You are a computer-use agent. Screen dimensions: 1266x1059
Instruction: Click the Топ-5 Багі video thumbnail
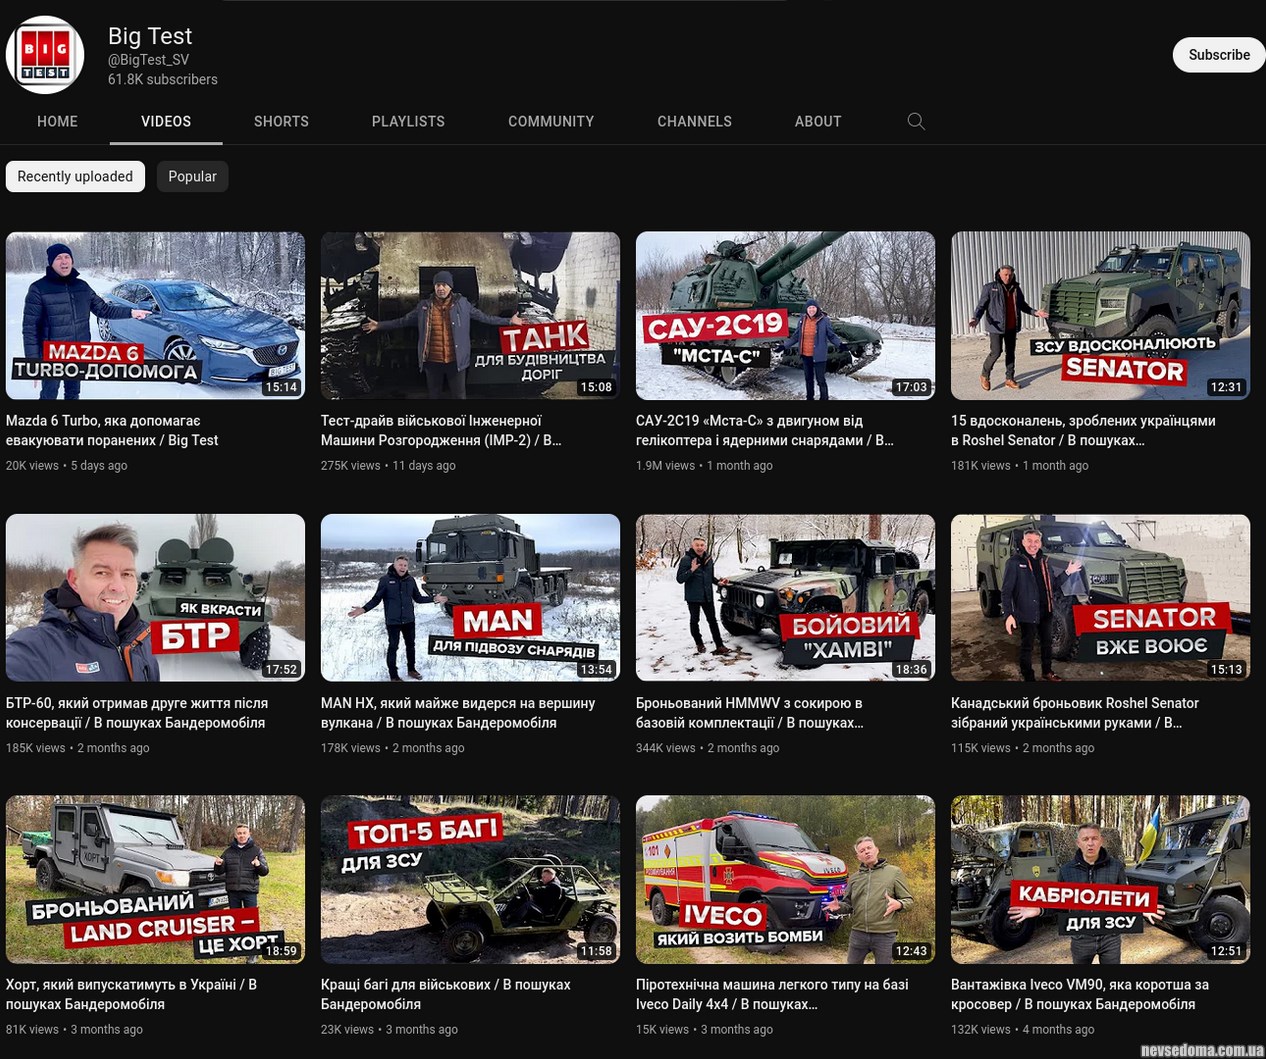(470, 879)
